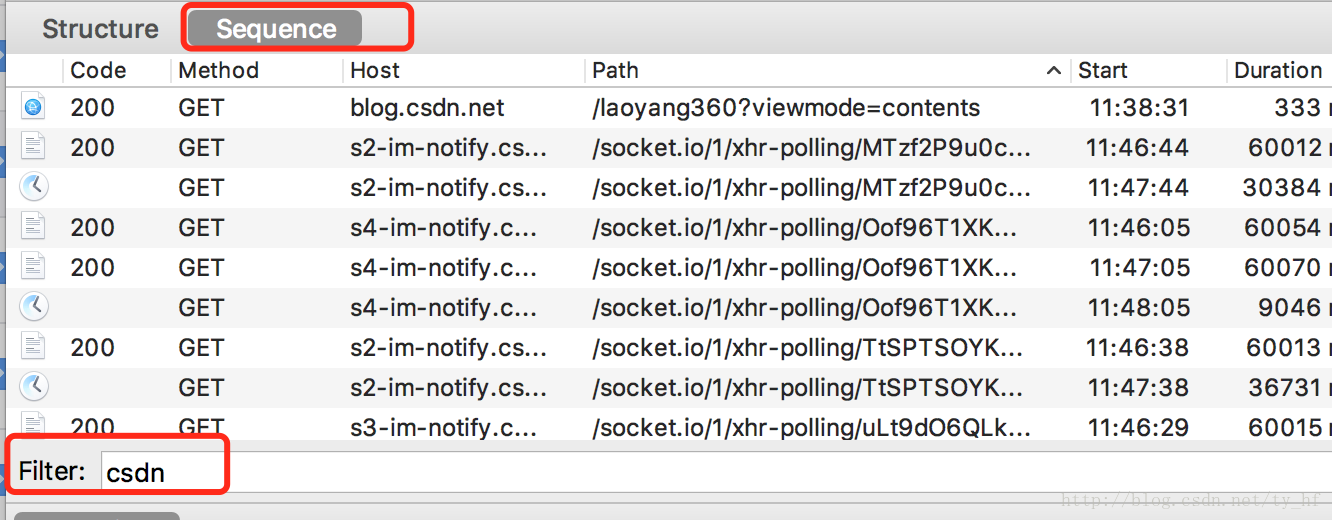Click the Duration column header
Image resolution: width=1332 pixels, height=520 pixels.
(x=1279, y=70)
